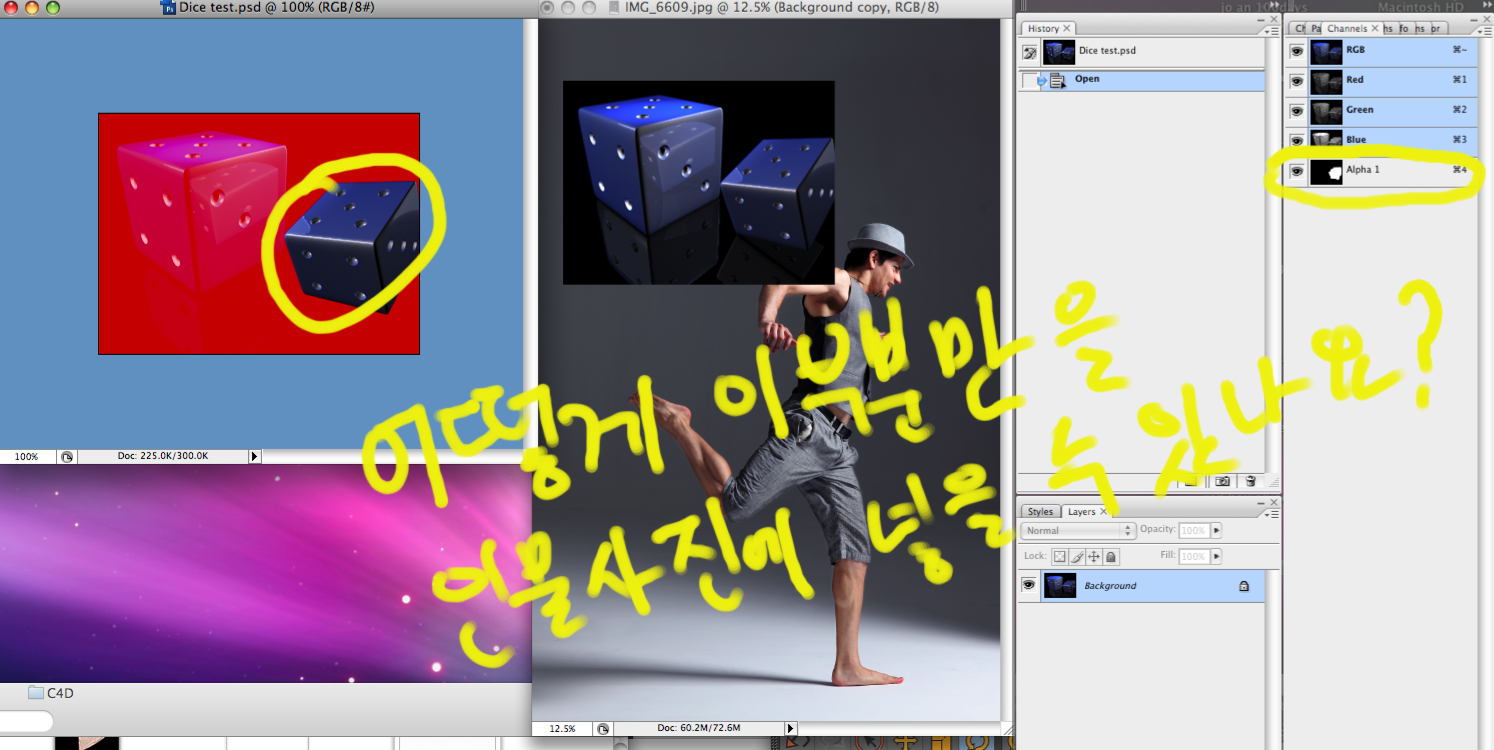Viewport: 1494px width, 750px height.
Task: Open status bar menu arrow in IMG_6609 window
Action: tap(791, 729)
